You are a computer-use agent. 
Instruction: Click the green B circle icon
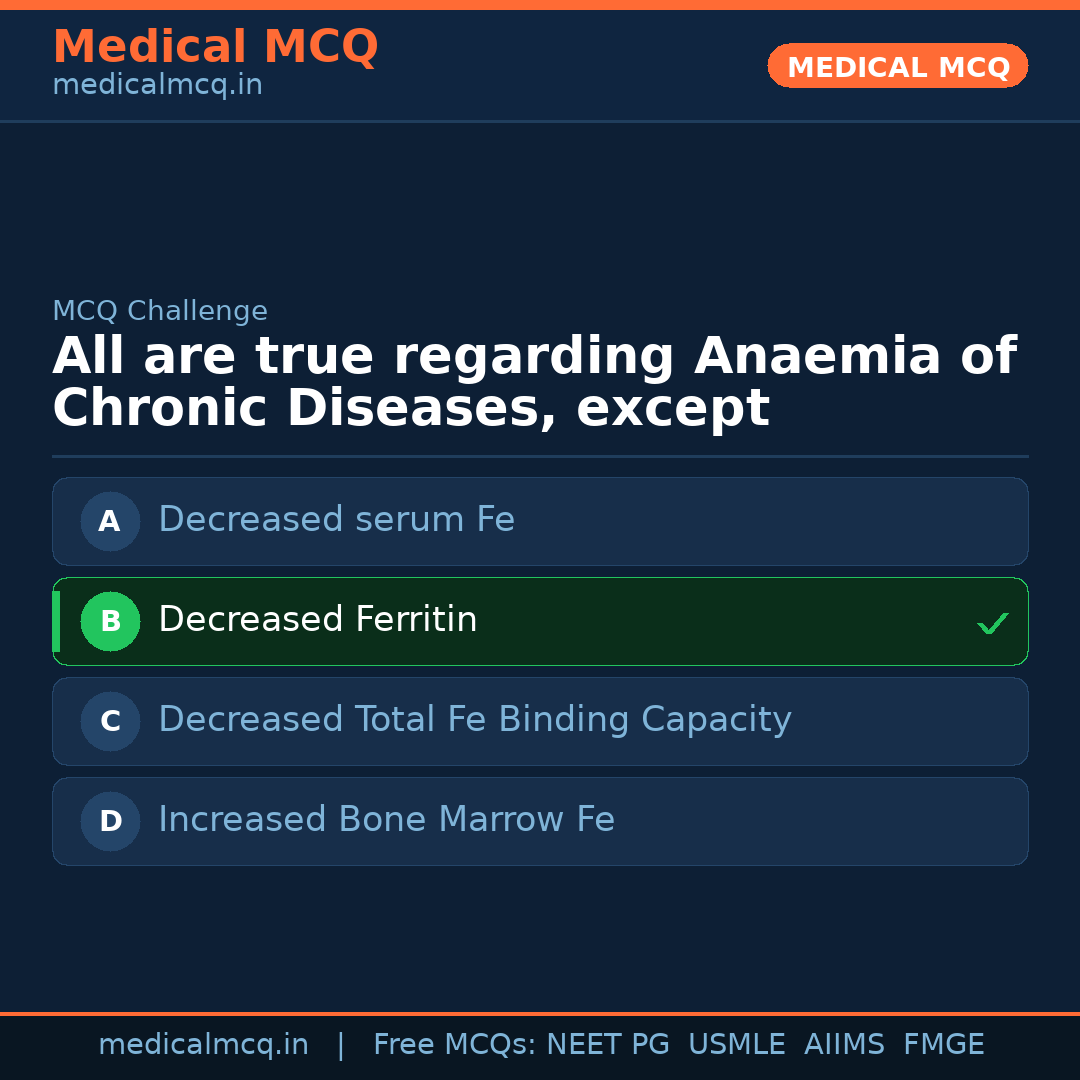click(x=110, y=621)
